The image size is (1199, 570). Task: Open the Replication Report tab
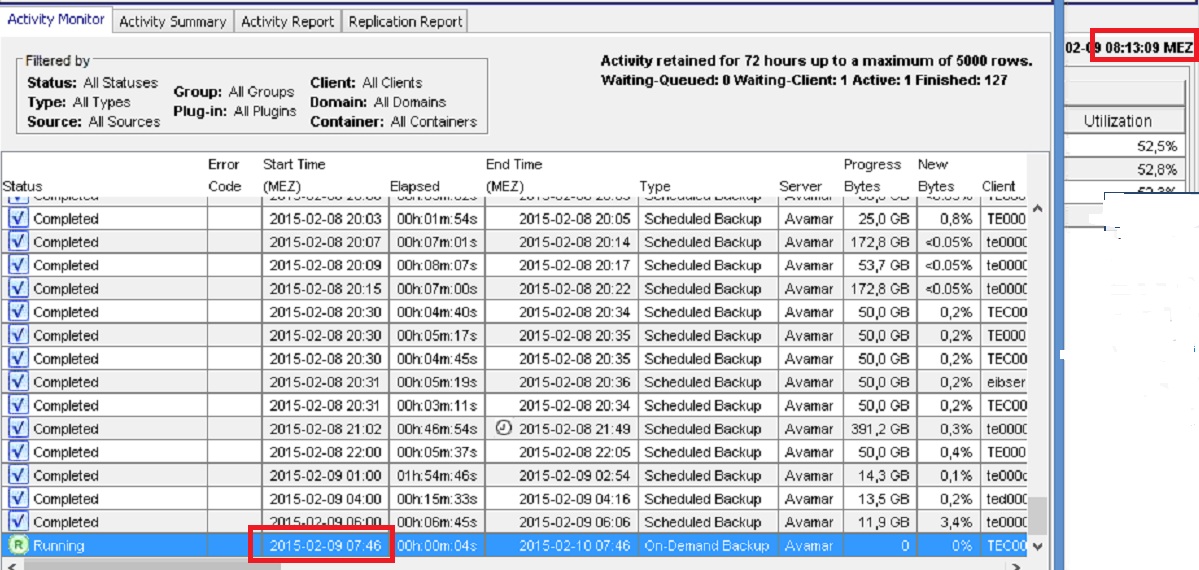pyautogui.click(x=405, y=22)
